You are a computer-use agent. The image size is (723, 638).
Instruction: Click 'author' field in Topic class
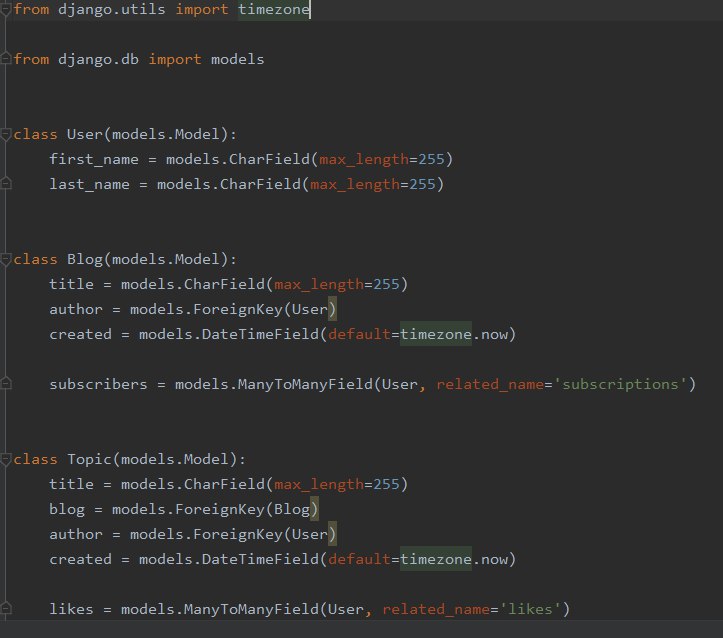(76, 534)
